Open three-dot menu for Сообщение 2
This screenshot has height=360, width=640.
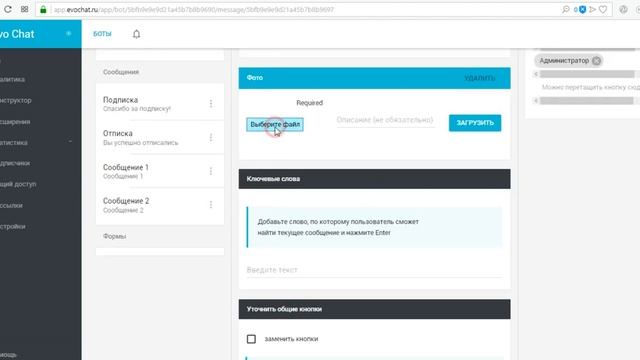211,204
